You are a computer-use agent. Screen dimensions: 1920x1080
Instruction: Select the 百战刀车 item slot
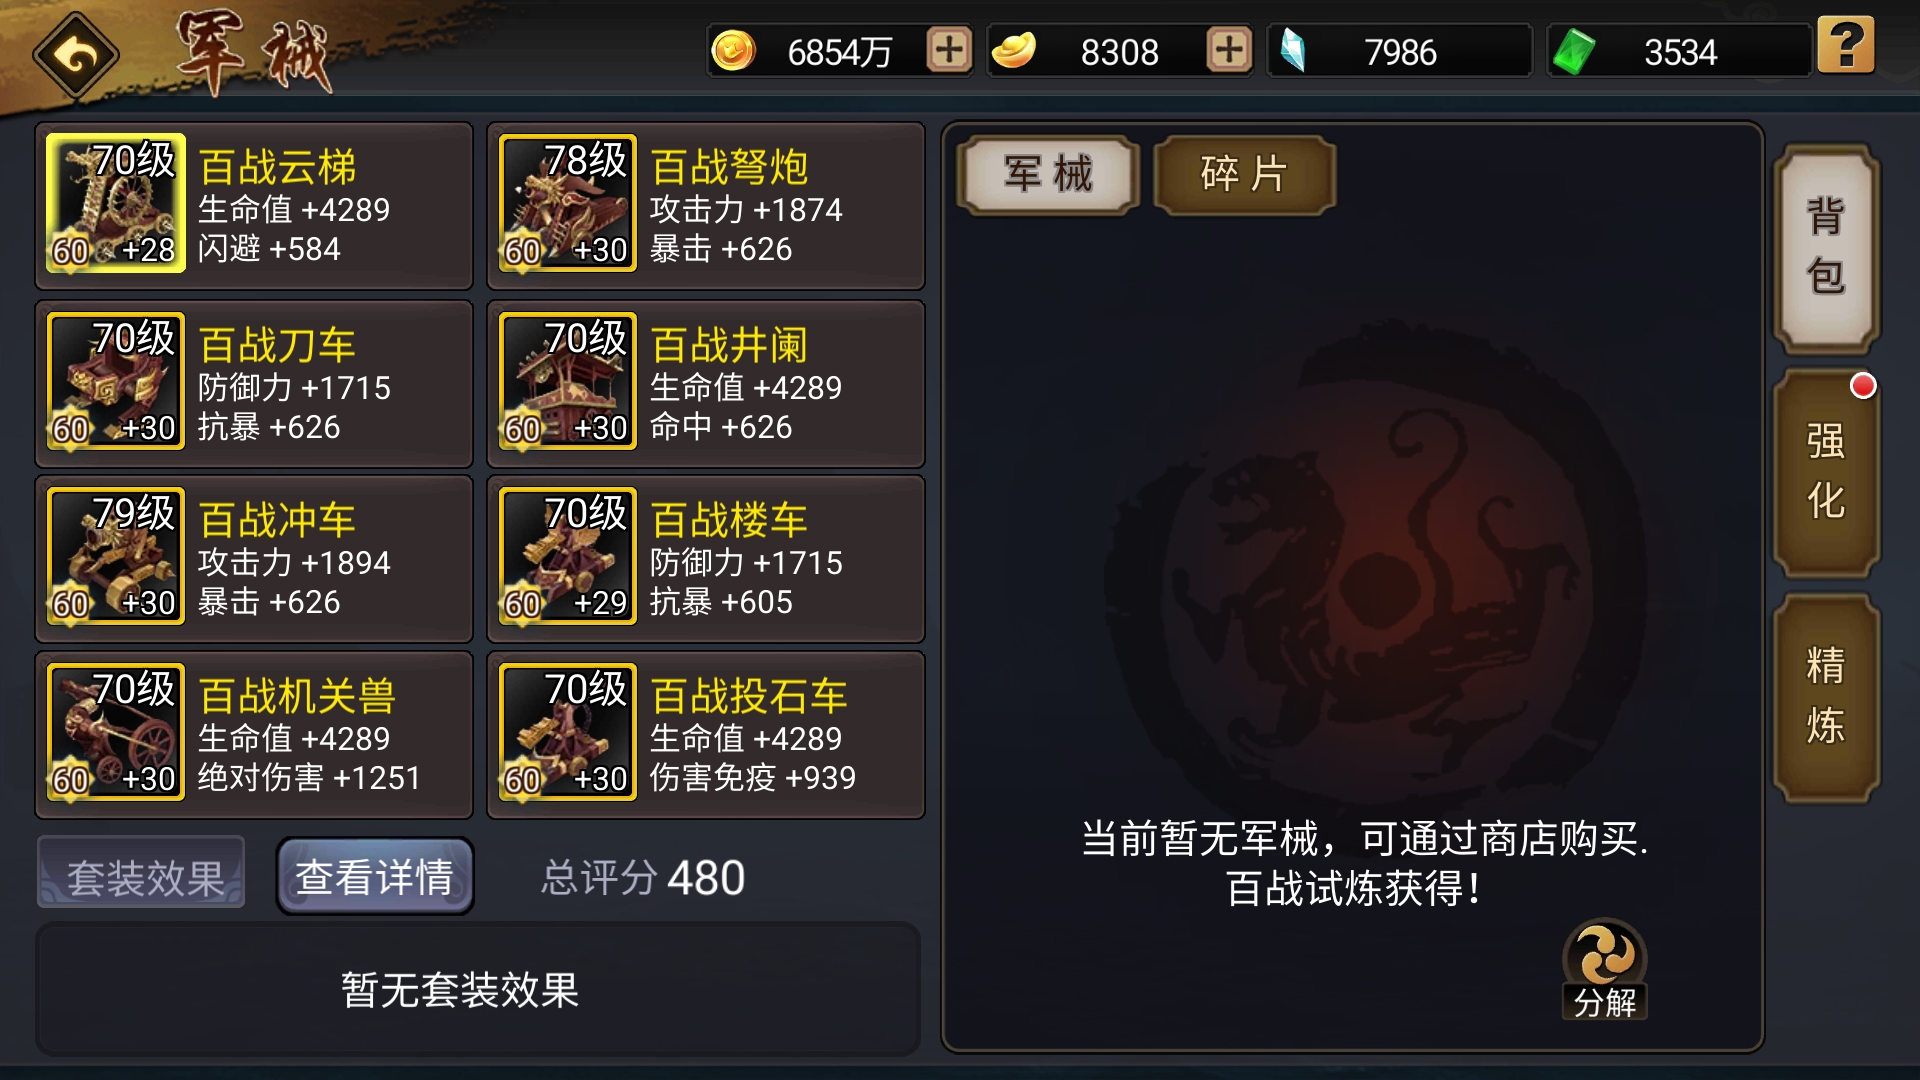point(254,384)
